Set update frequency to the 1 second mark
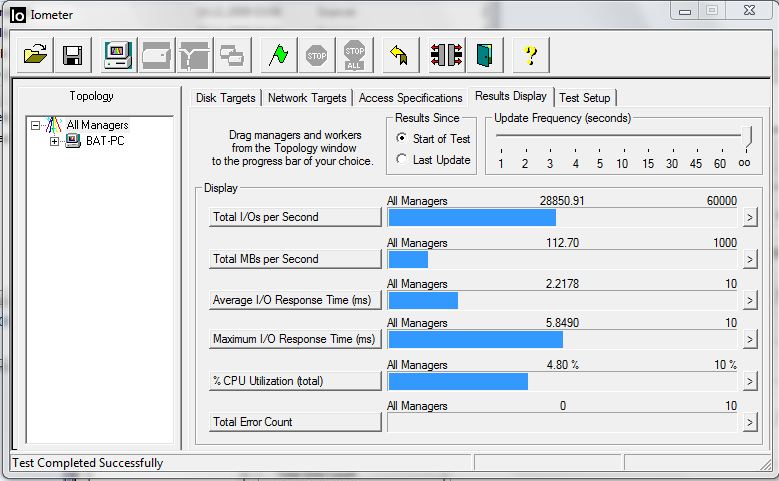Screen dimensions: 779x481 coord(501,163)
